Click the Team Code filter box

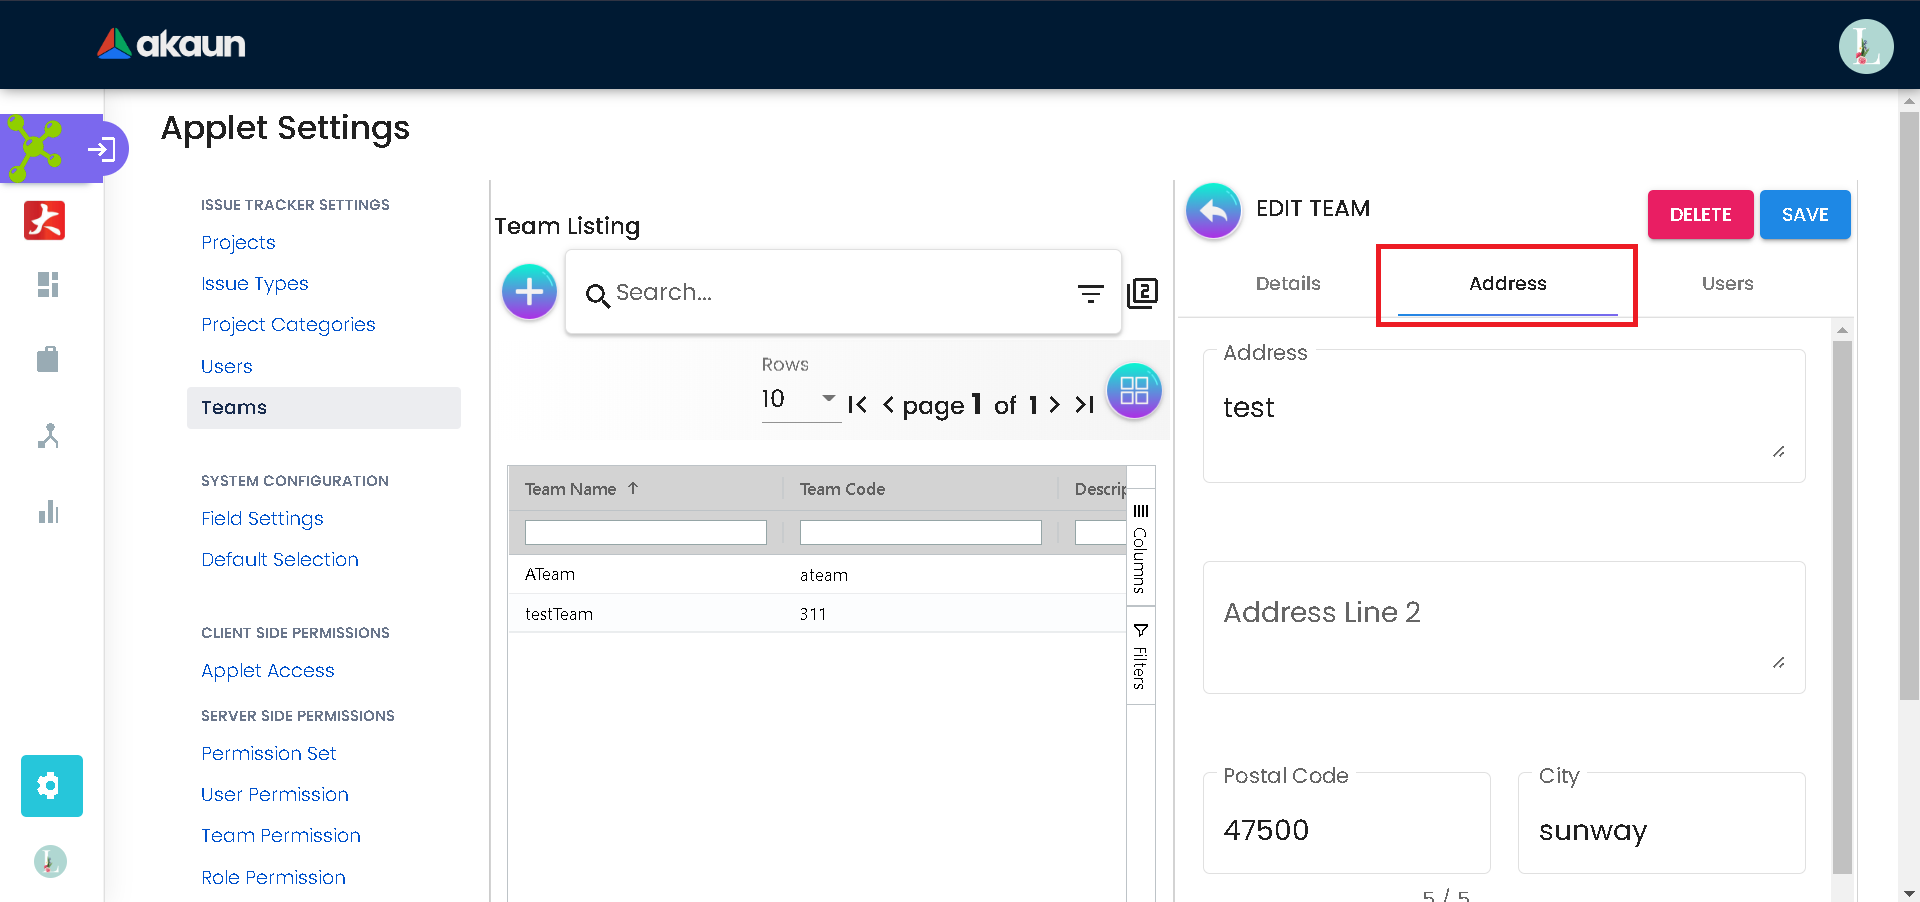(x=921, y=533)
